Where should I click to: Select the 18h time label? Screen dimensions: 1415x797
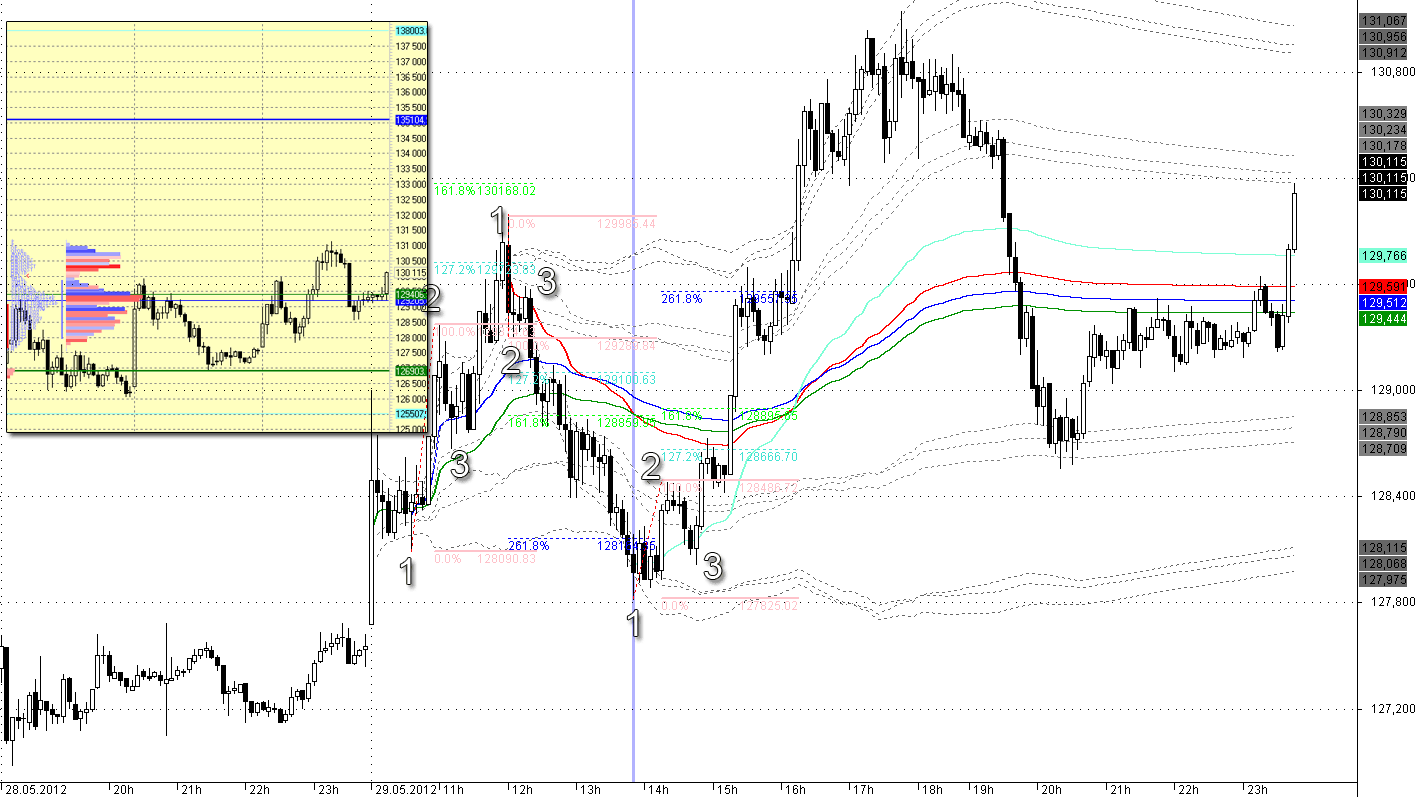[x=932, y=789]
